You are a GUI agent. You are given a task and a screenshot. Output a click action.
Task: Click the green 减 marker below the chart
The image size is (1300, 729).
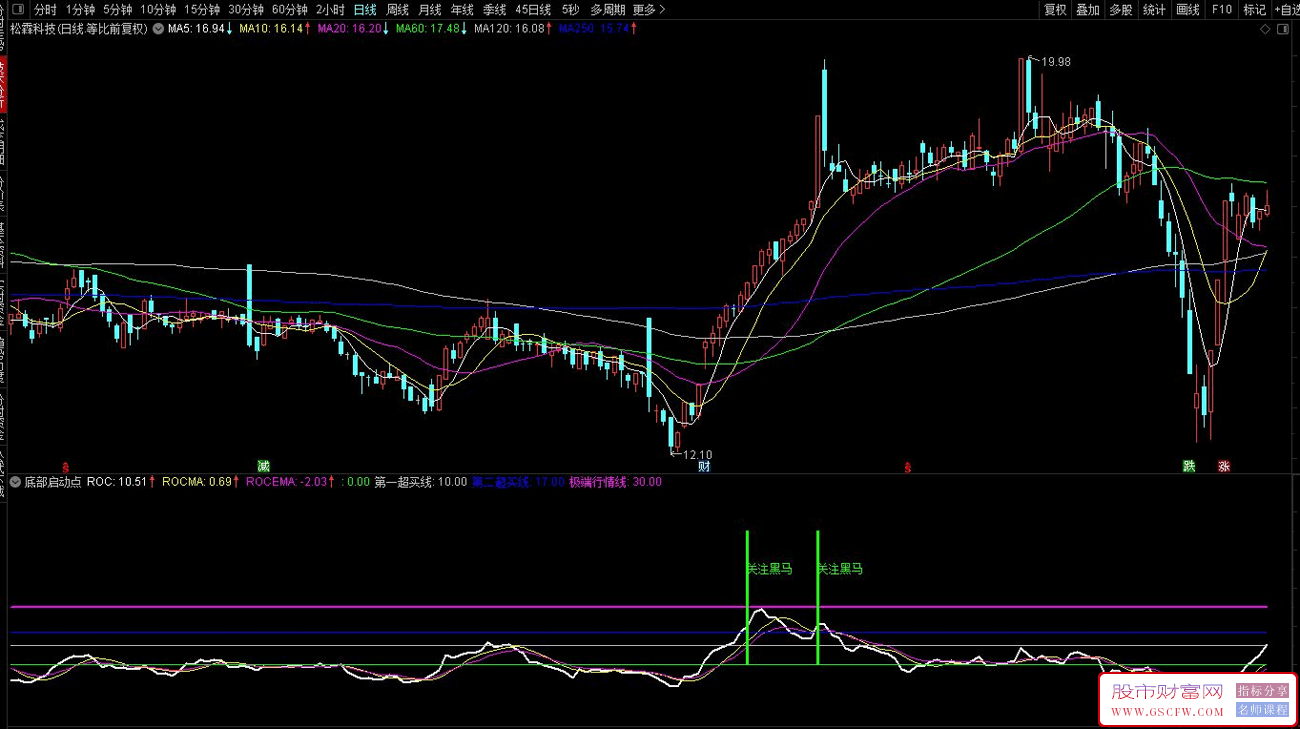[x=263, y=466]
